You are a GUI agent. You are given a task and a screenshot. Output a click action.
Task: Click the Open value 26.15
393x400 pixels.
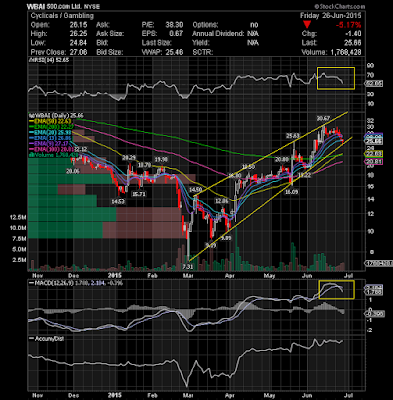78,25
